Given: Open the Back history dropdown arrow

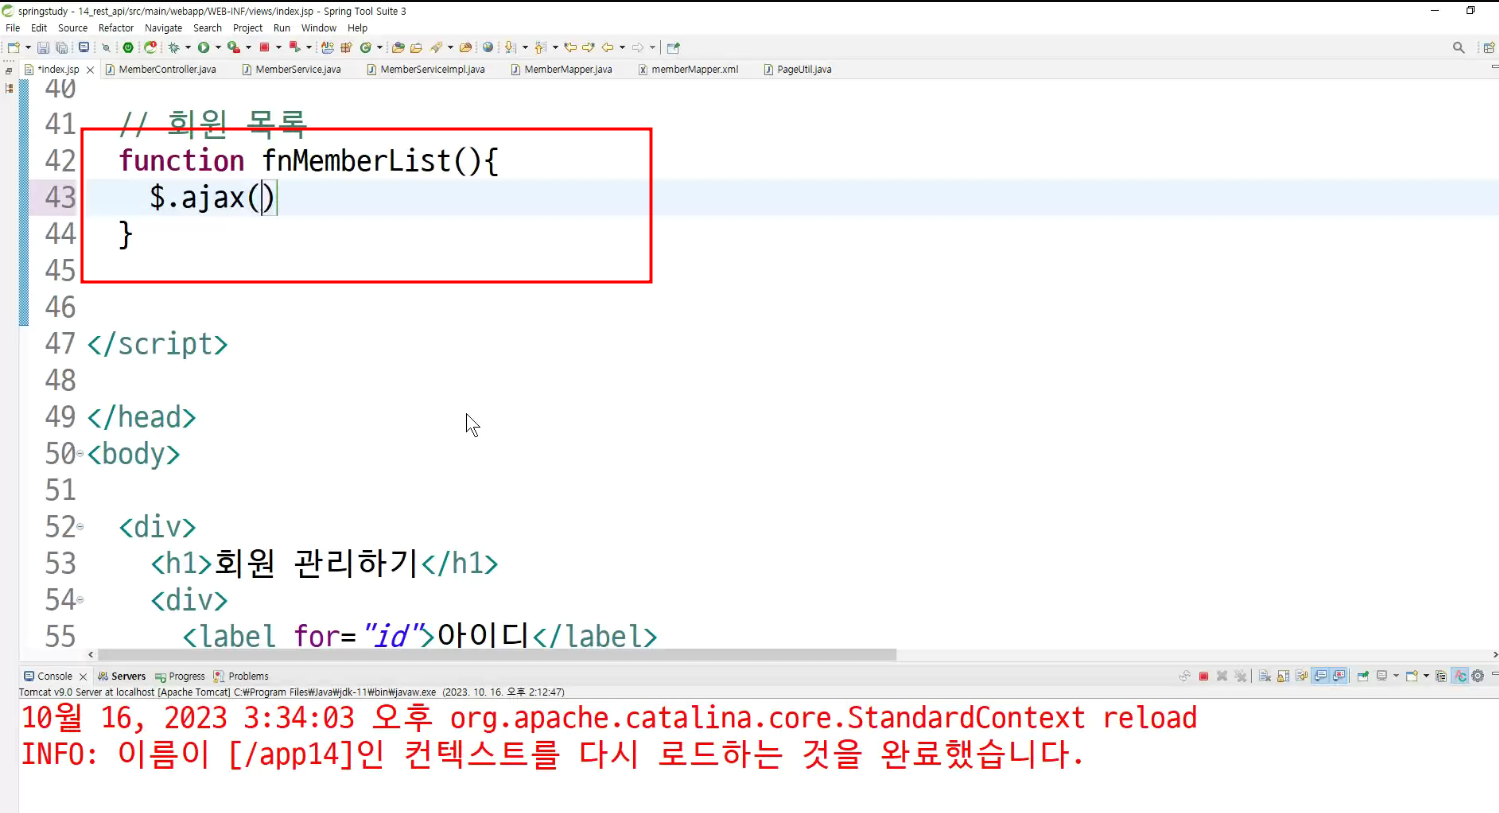Looking at the screenshot, I should [622, 47].
